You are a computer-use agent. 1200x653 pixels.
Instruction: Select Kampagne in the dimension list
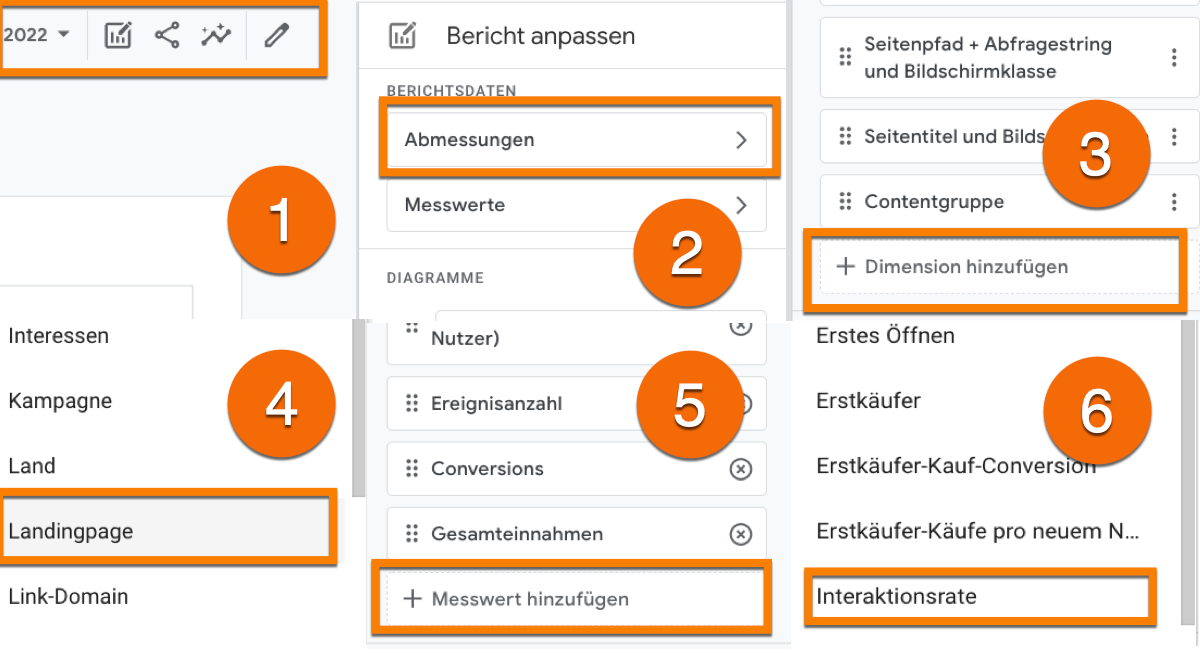(x=60, y=401)
